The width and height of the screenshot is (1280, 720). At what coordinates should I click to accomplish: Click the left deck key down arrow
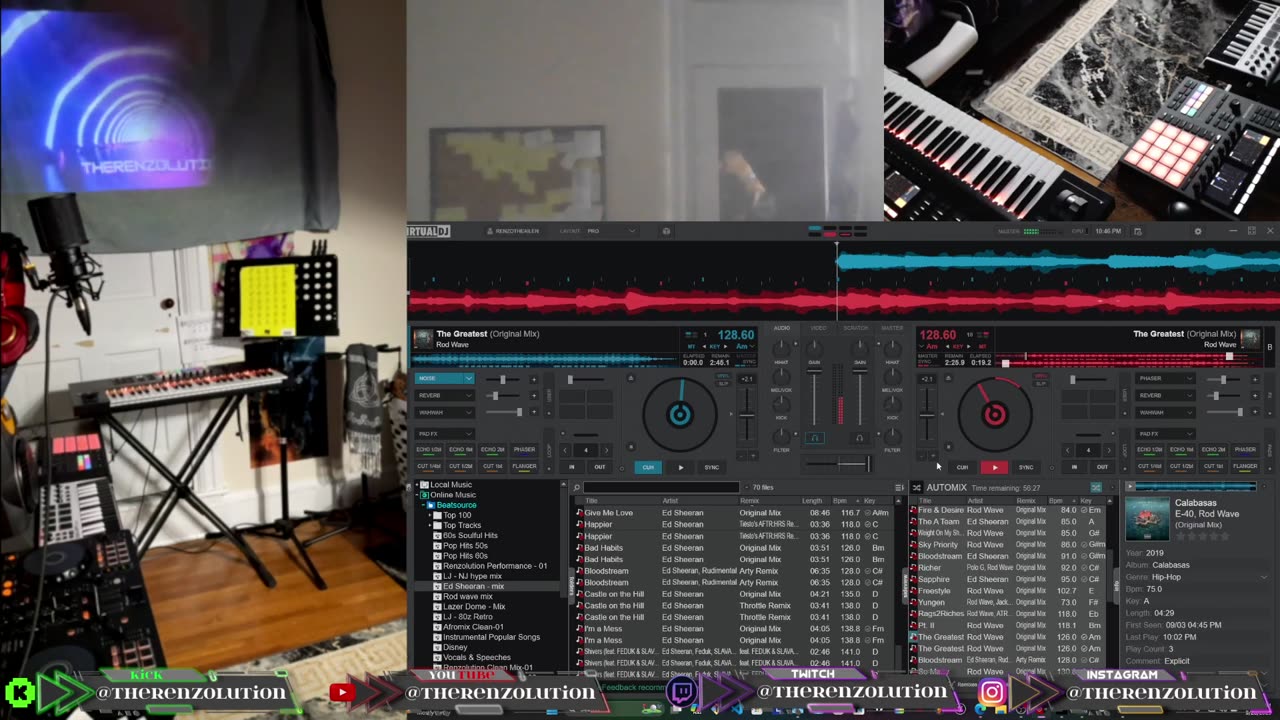pos(704,346)
